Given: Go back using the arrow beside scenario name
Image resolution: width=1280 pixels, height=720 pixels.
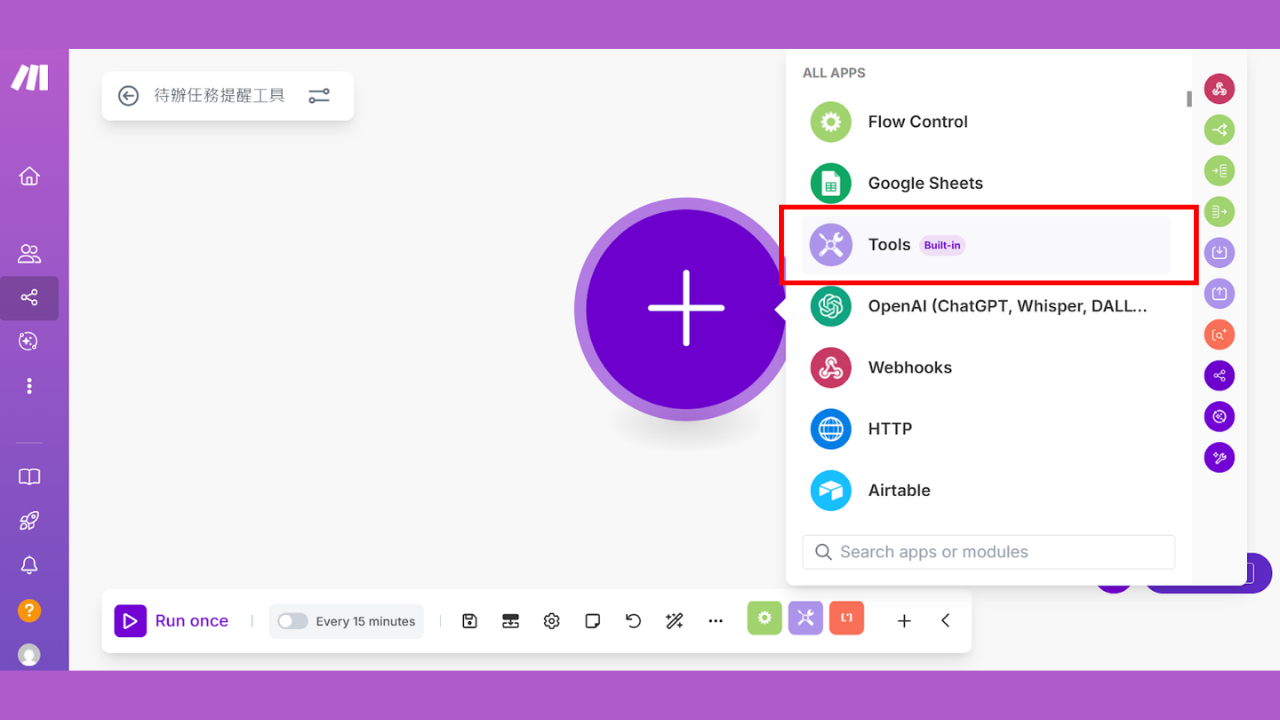Looking at the screenshot, I should 128,96.
